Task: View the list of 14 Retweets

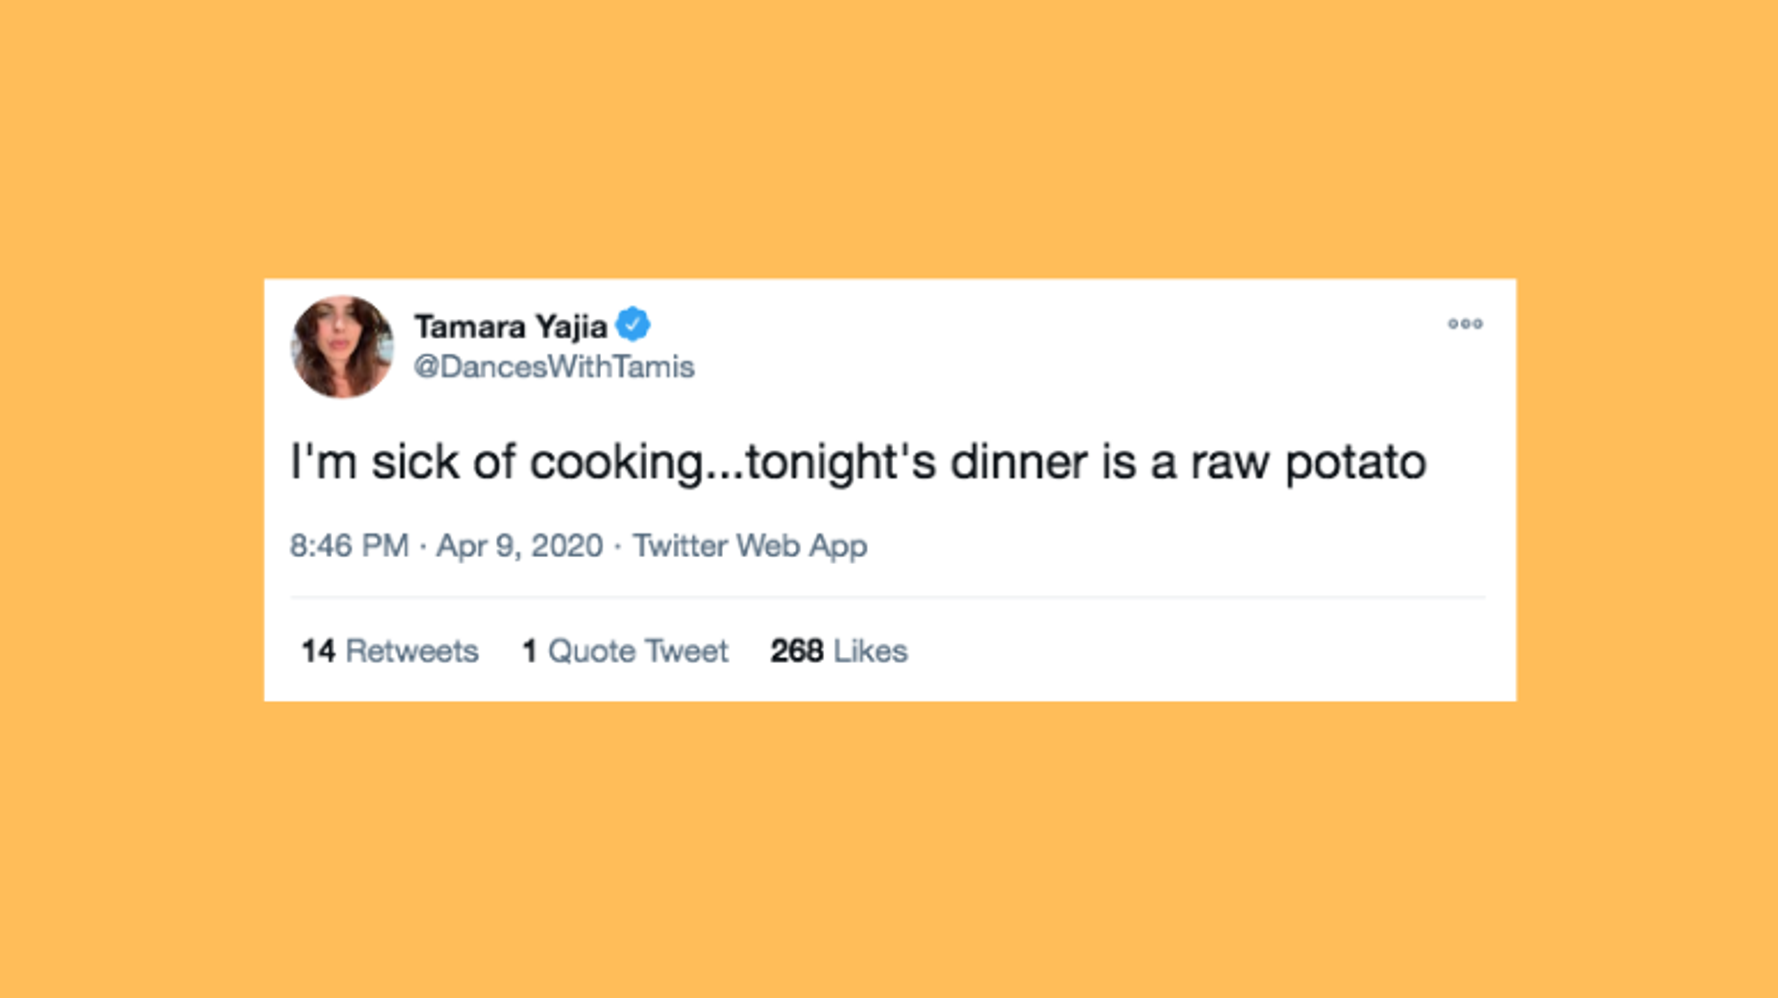Action: (x=390, y=651)
